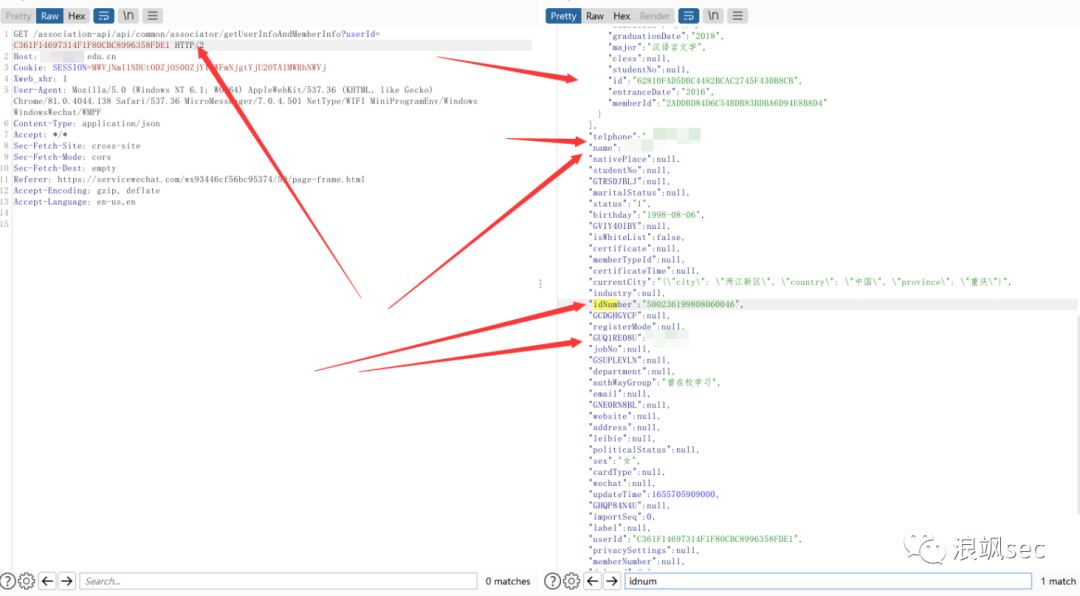
Task: Click the response userId line near bottom
Action: click(x=696, y=539)
